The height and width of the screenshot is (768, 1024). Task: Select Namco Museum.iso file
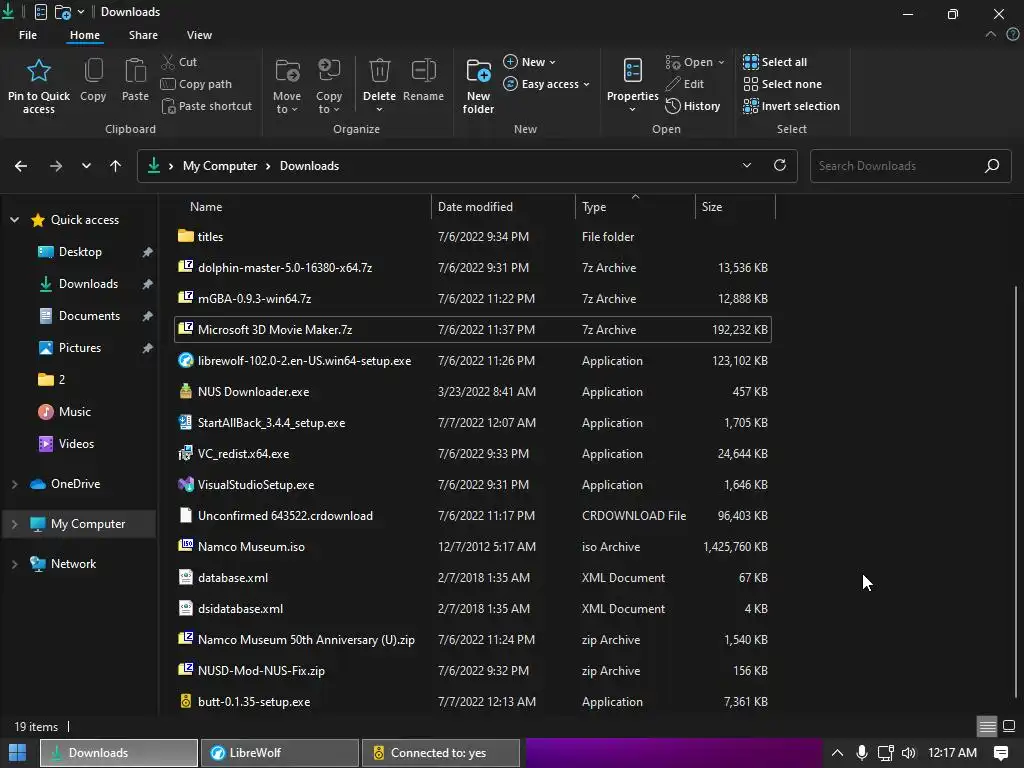click(473, 547)
